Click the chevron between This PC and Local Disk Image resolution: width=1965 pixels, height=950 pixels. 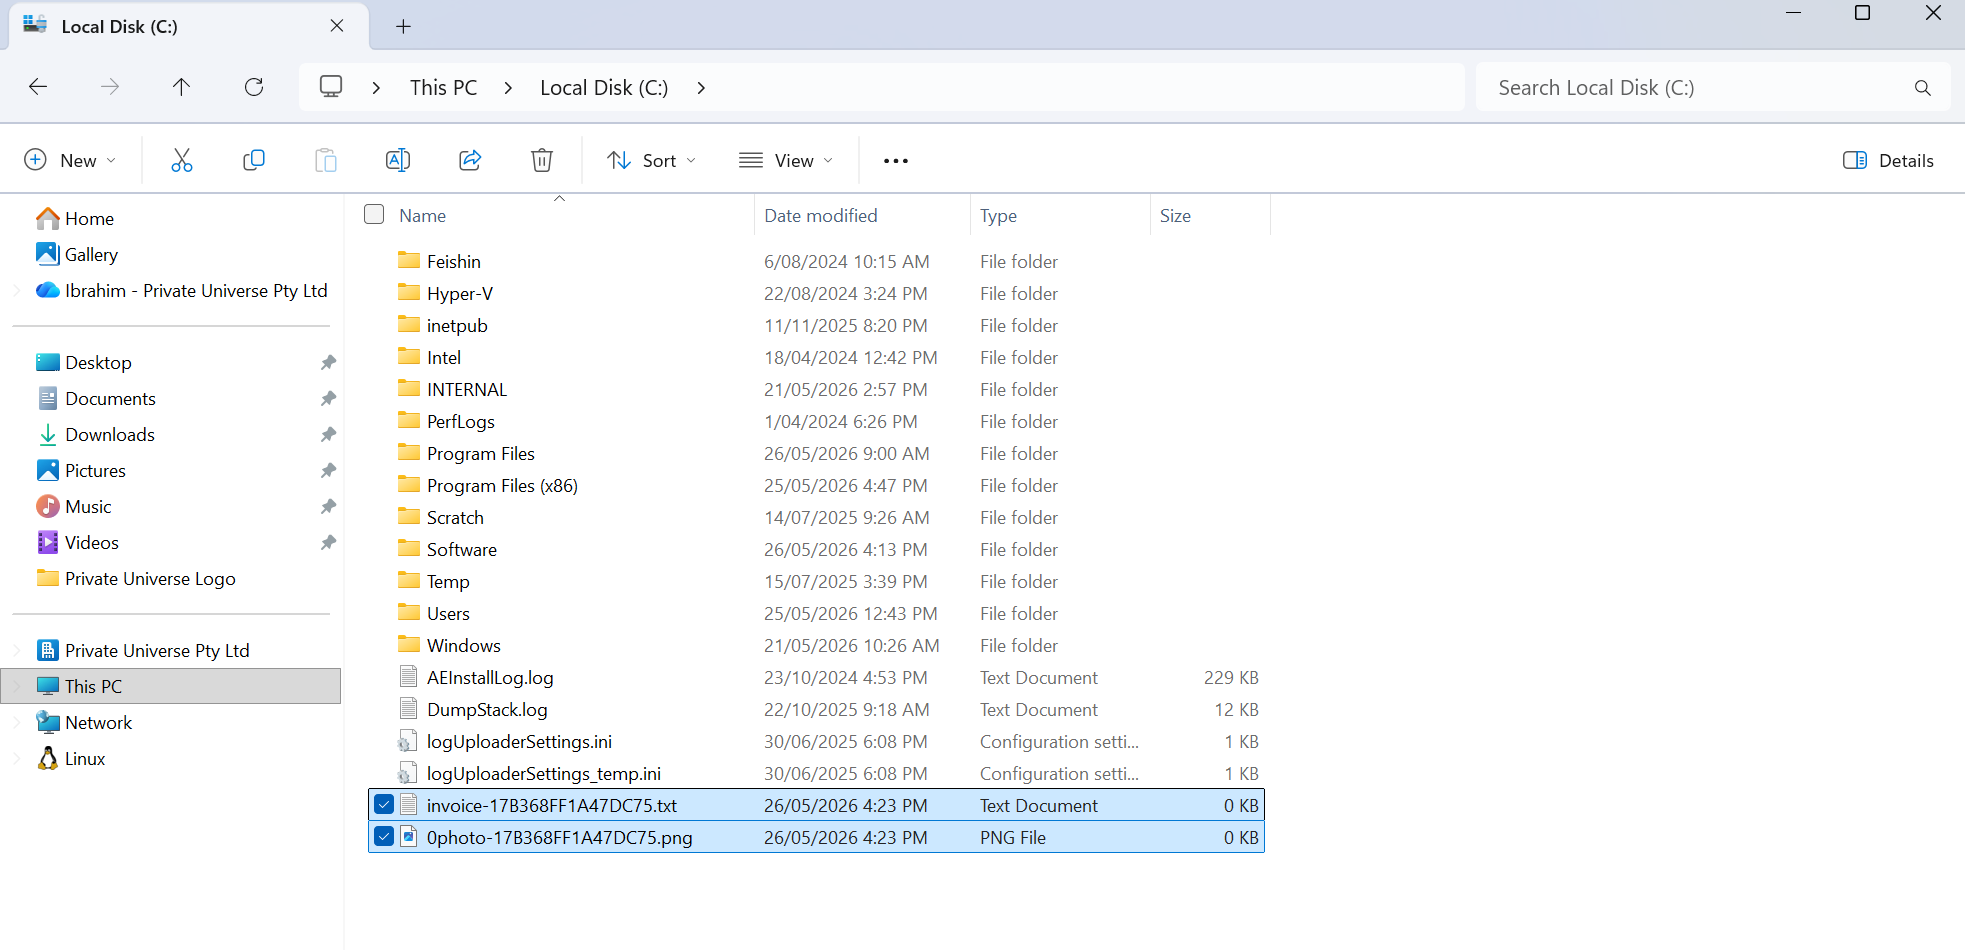coord(508,88)
